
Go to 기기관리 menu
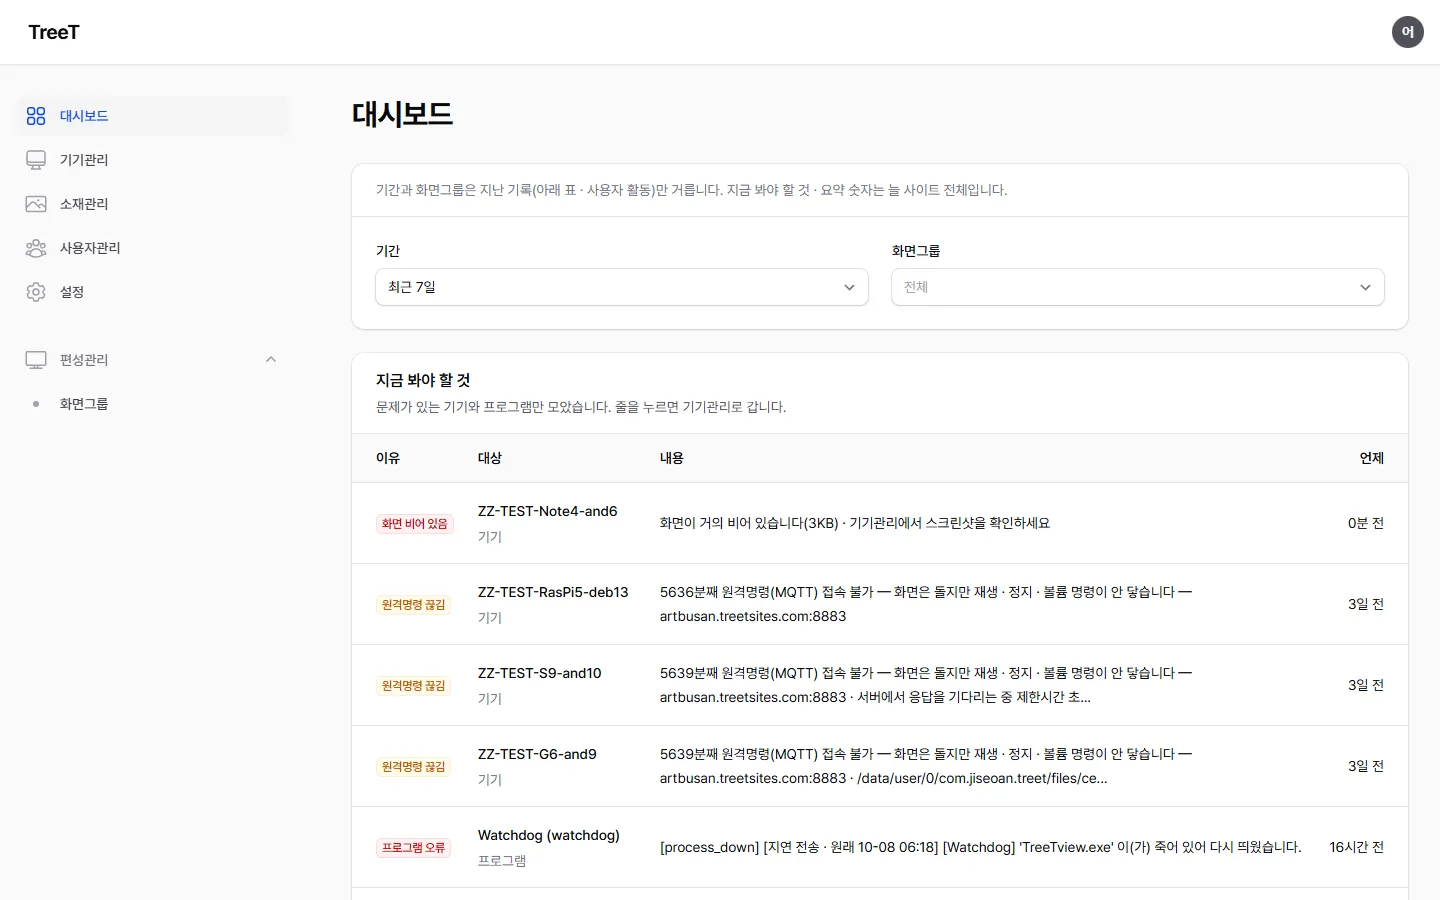coord(153,160)
